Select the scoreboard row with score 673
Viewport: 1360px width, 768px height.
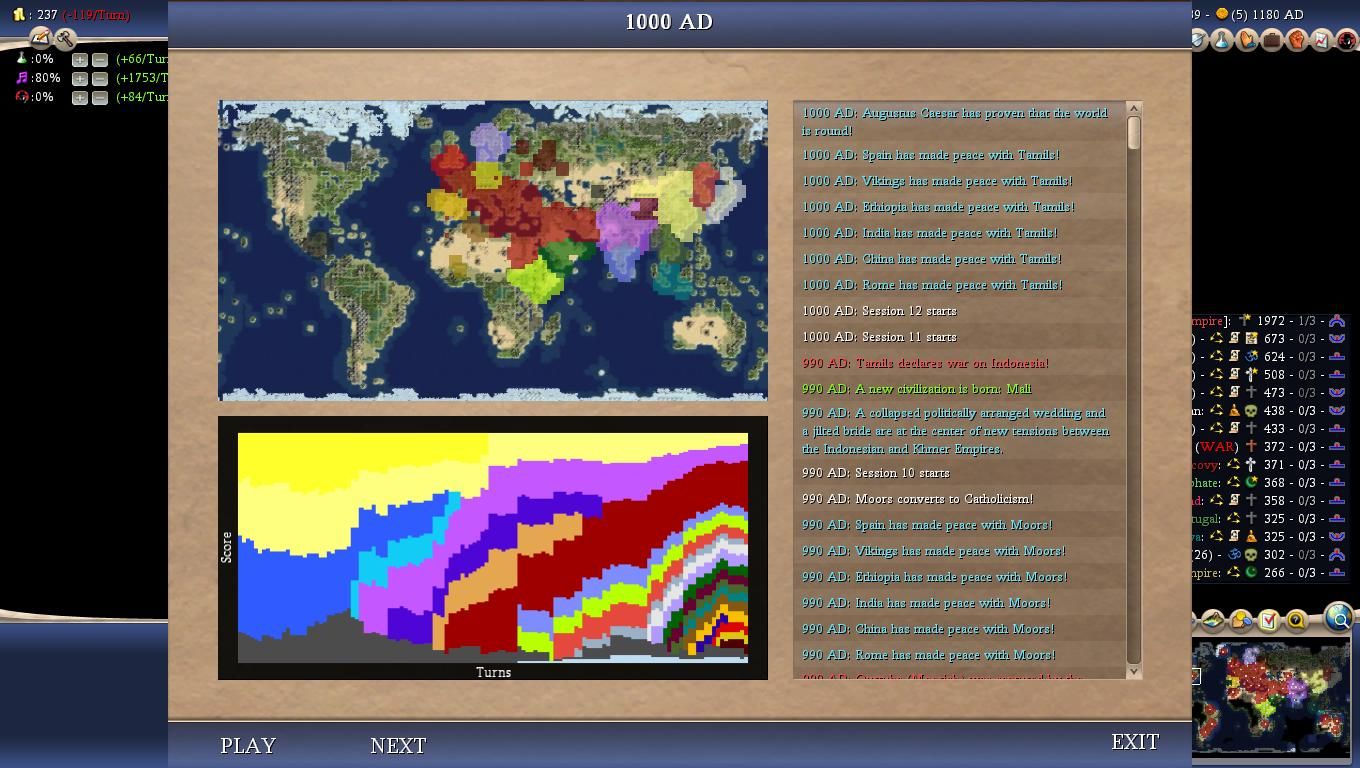tap(1270, 339)
